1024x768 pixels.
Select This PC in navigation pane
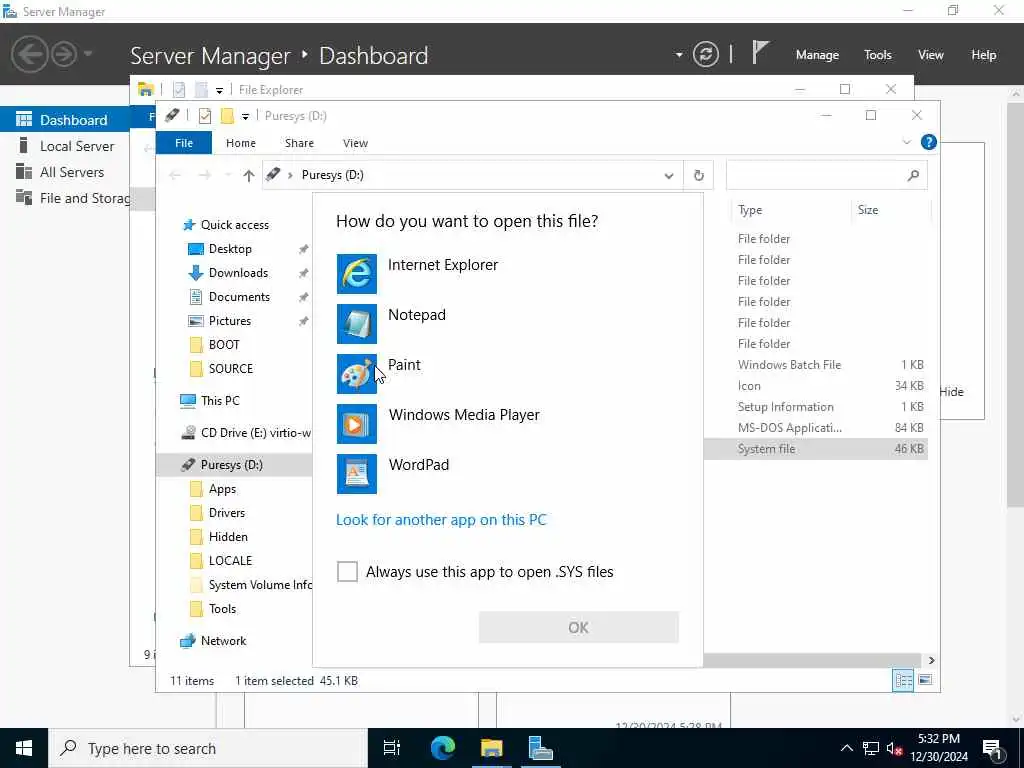220,400
